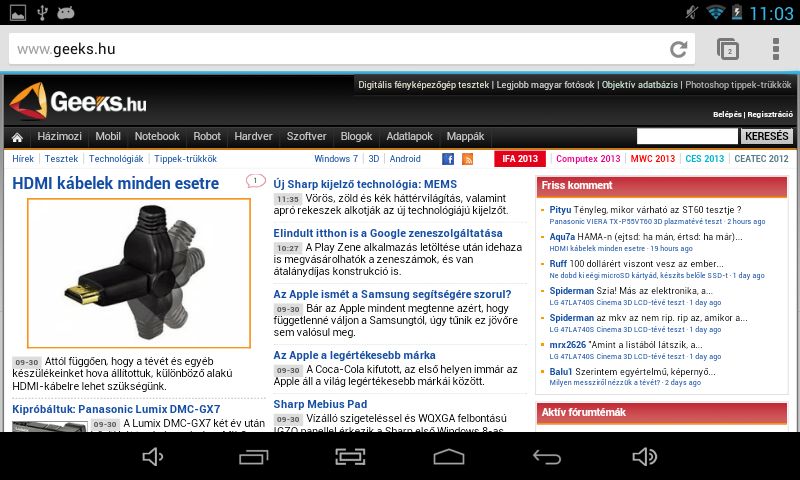This screenshot has width=800, height=480.
Task: Open the HDMI adapter article image
Action: [x=139, y=273]
